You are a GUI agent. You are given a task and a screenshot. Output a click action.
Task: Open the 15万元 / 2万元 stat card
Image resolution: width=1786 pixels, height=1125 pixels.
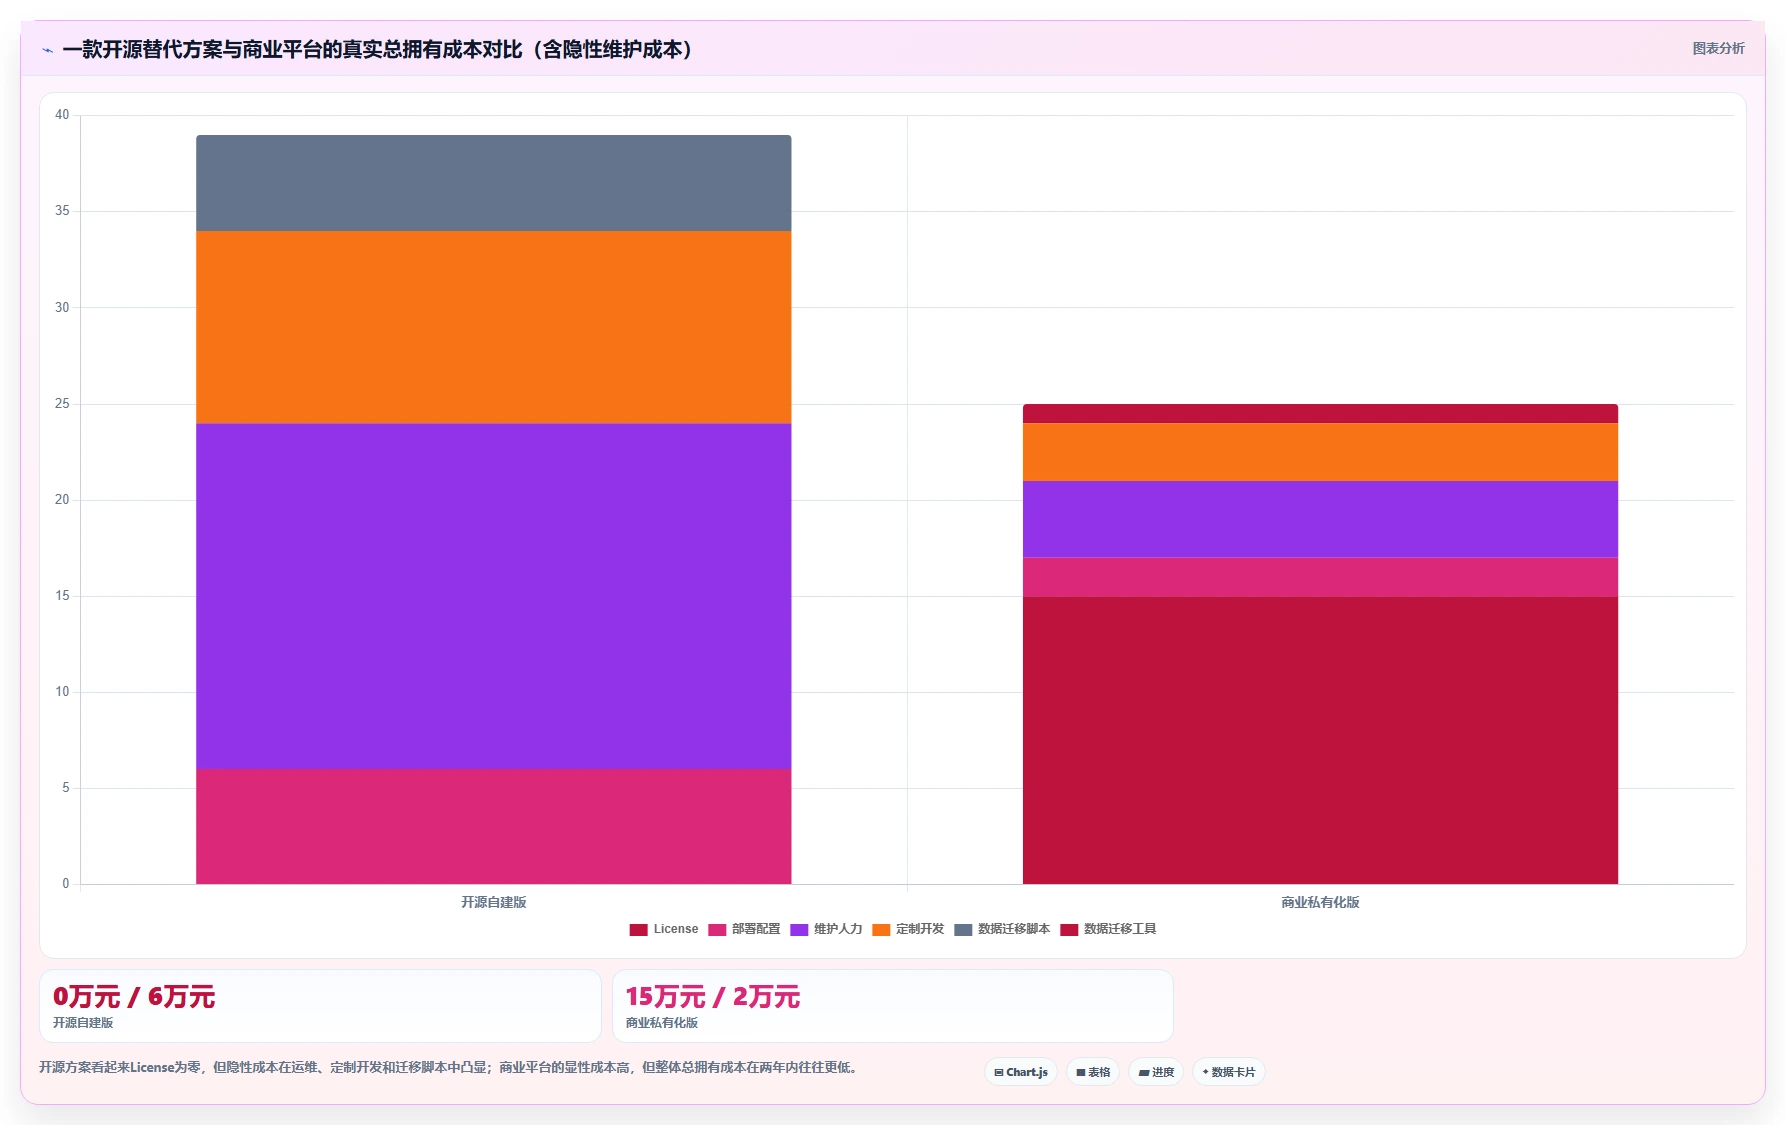(893, 1006)
